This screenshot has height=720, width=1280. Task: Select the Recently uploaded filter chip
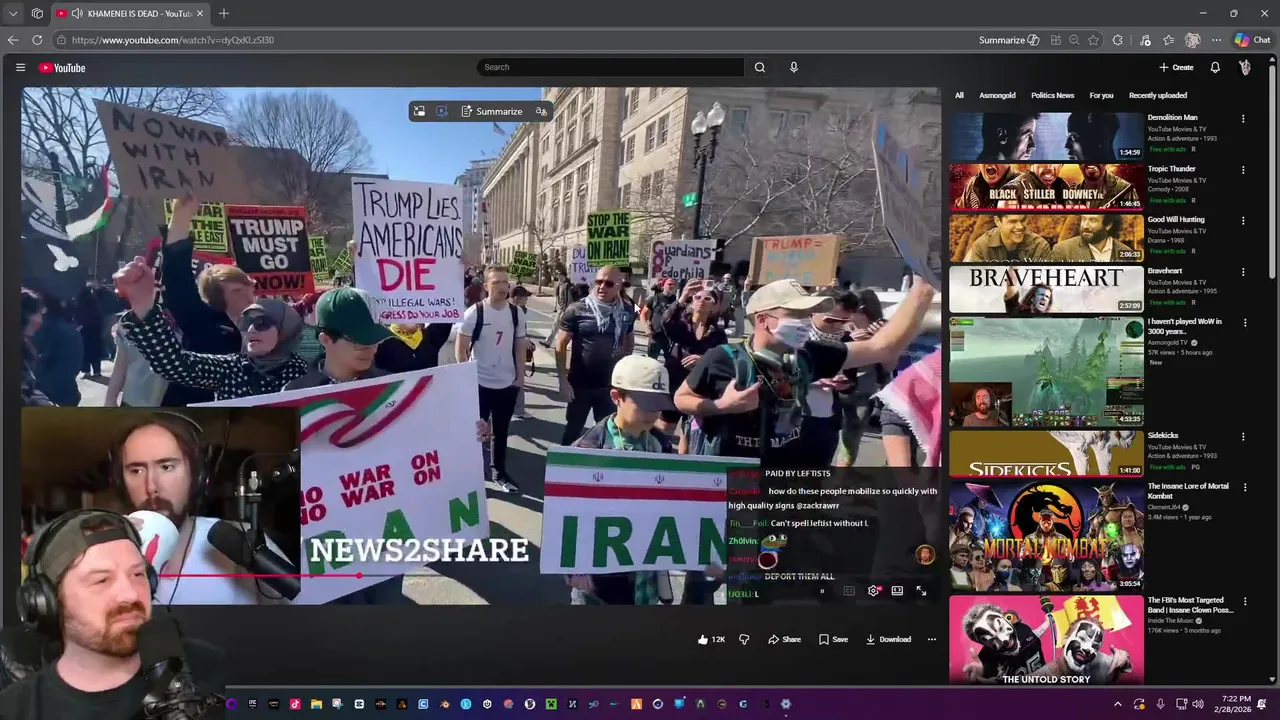pyautogui.click(x=1158, y=95)
